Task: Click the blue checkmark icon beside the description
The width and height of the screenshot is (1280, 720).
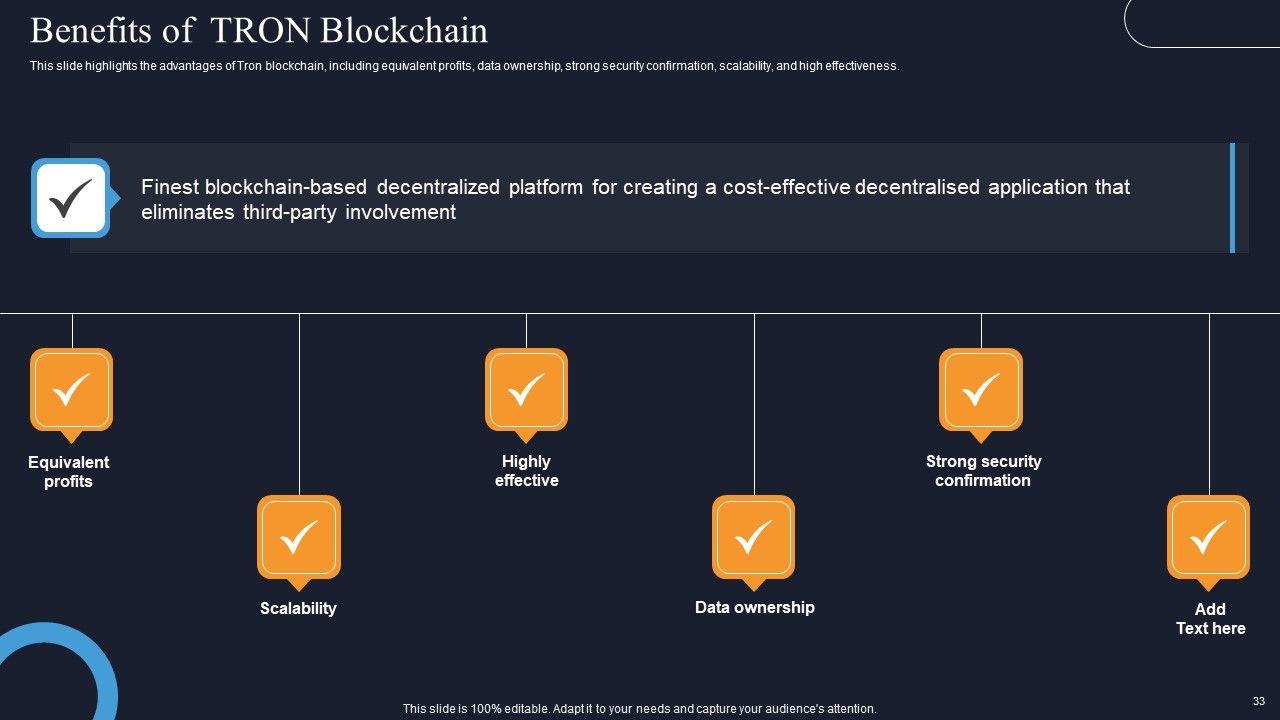Action: (70, 198)
